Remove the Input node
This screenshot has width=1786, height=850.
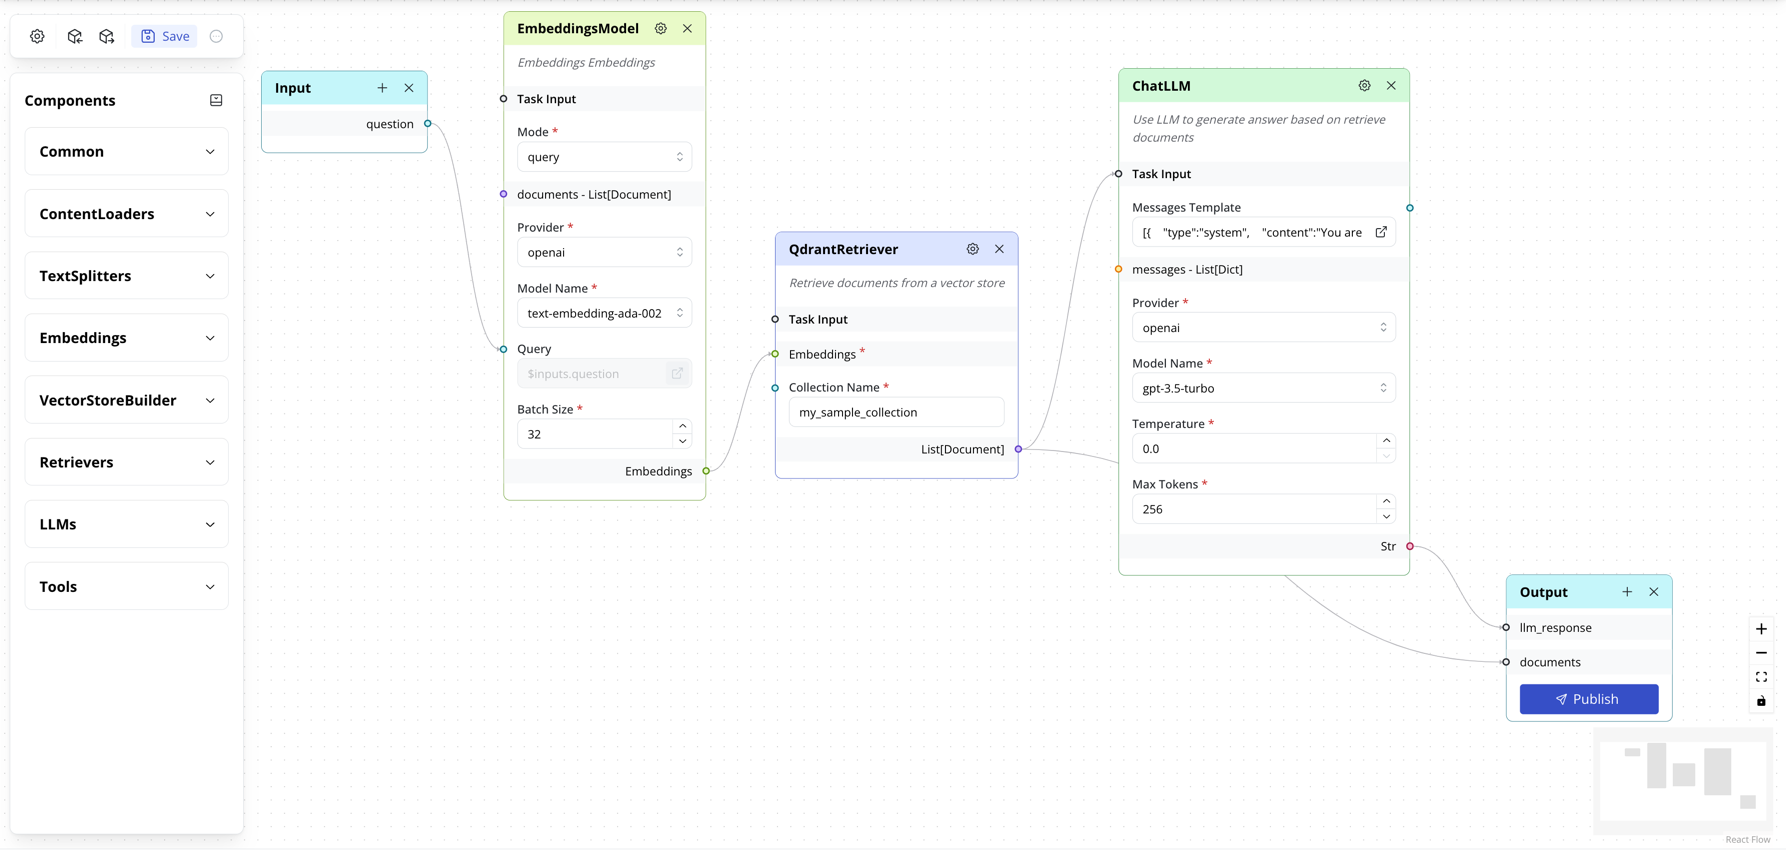click(409, 88)
